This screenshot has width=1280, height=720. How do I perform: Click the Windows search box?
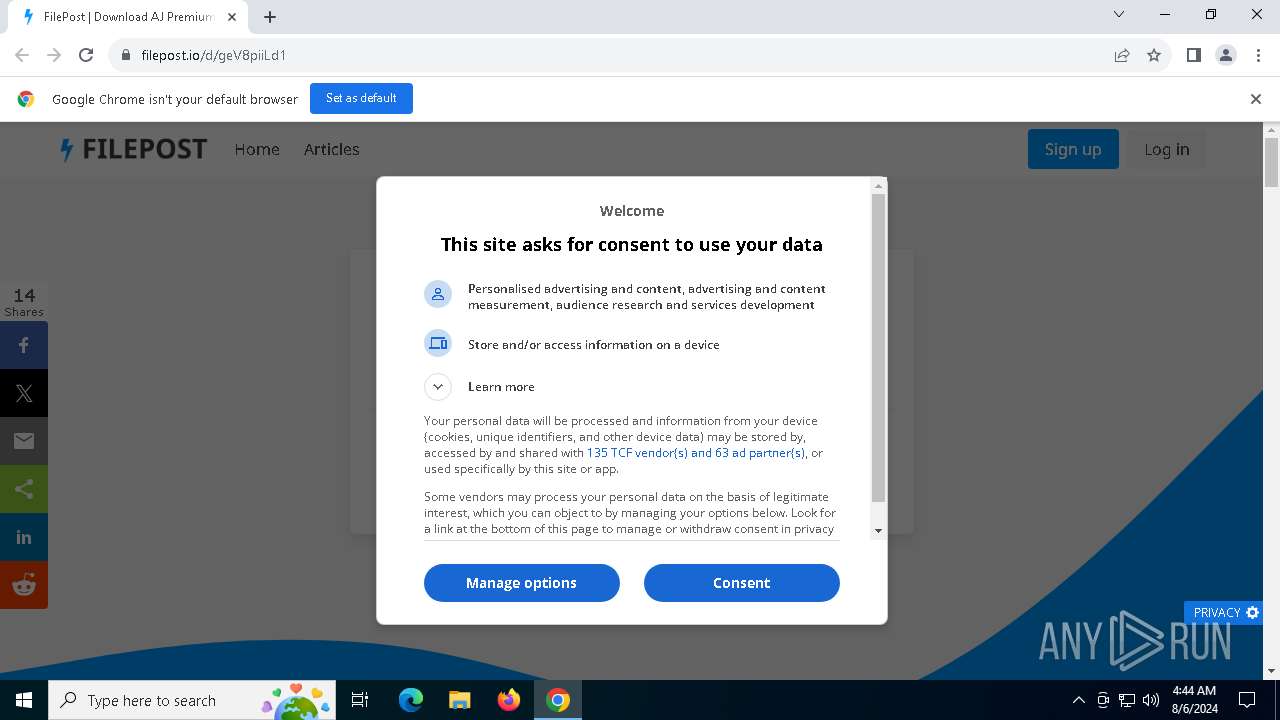(190, 700)
